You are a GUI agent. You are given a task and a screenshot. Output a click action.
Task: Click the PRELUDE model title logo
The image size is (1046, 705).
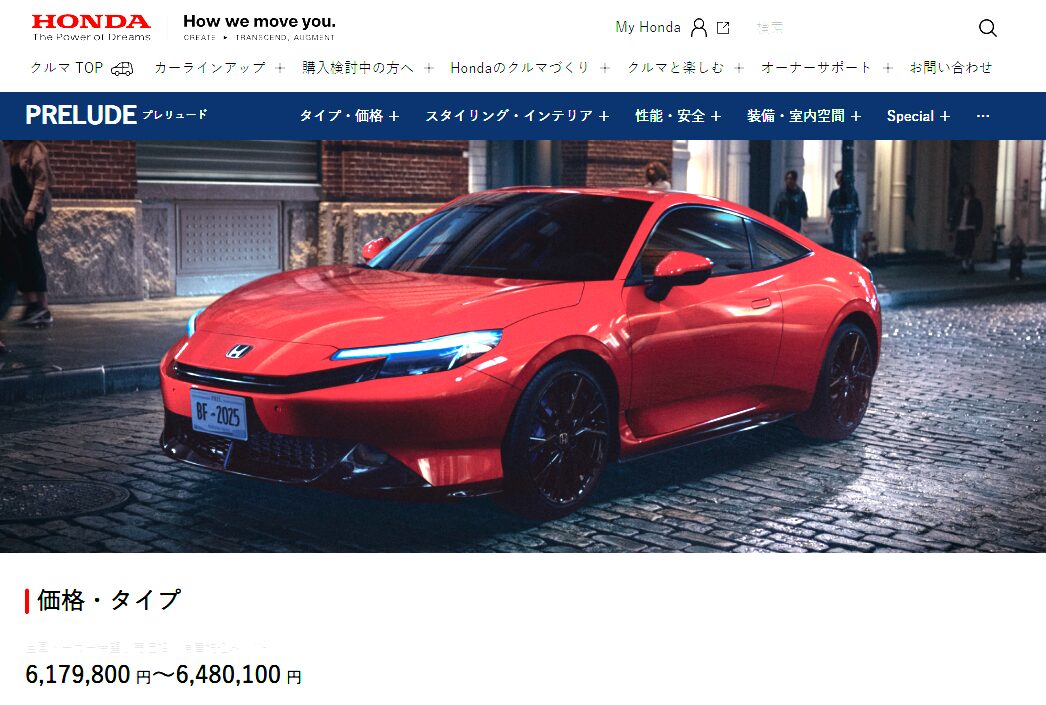click(x=116, y=115)
